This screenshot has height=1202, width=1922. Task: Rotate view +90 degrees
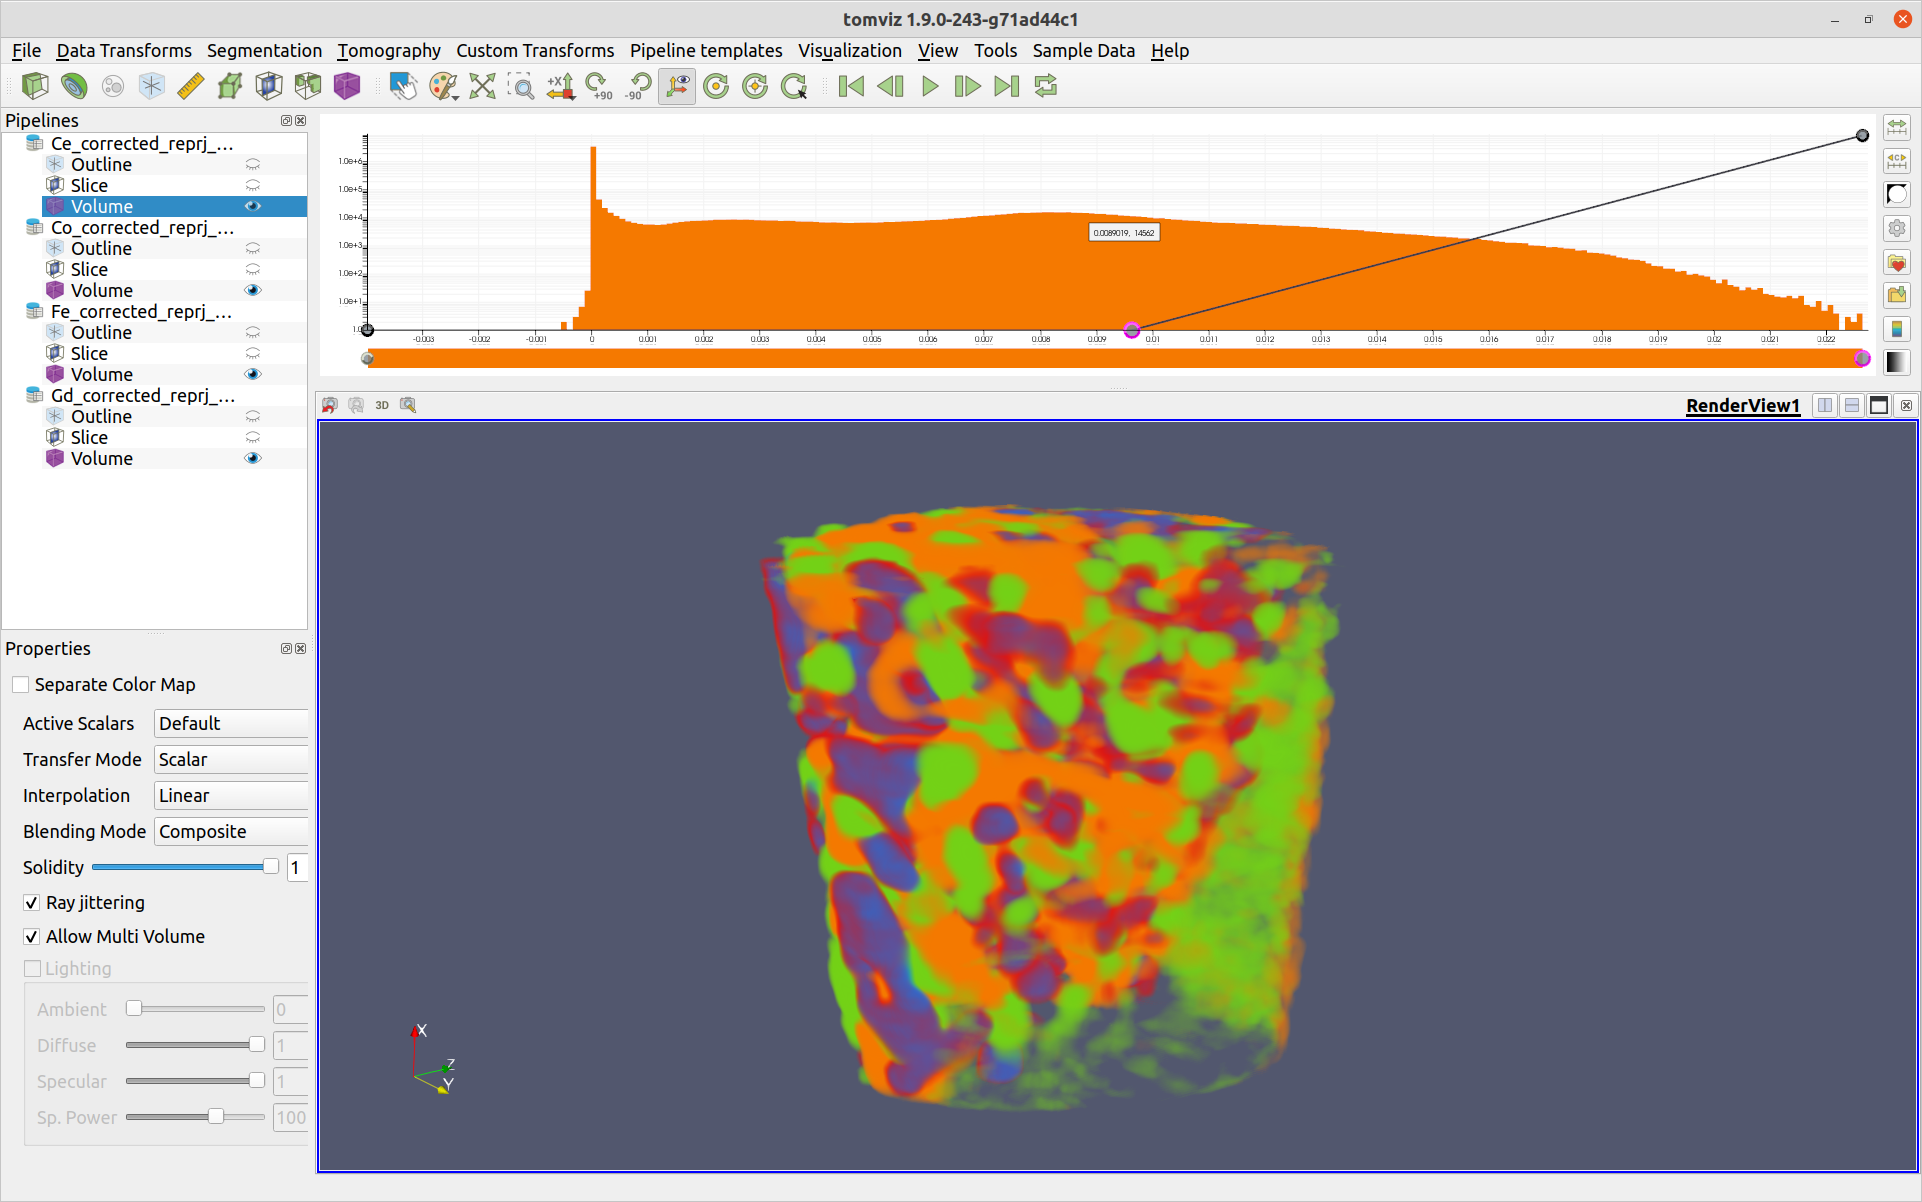point(598,87)
